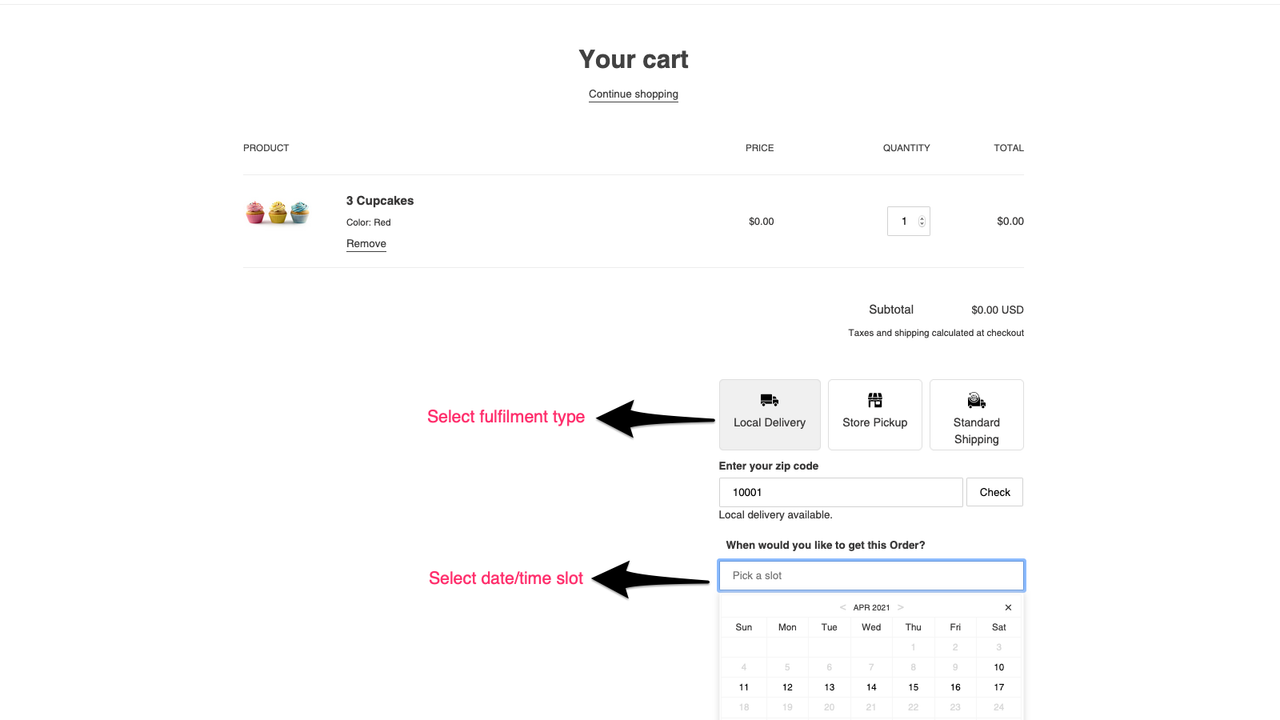
Task: Select April 10 in the calendar
Action: (x=999, y=667)
